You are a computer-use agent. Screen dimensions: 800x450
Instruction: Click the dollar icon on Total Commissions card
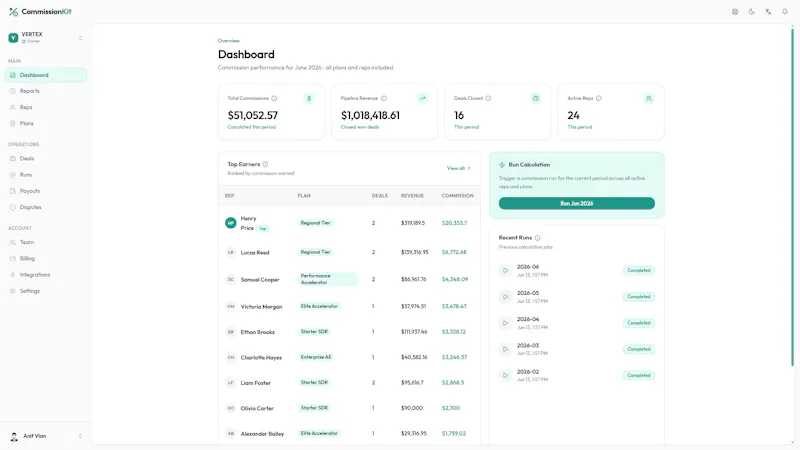tap(309, 98)
